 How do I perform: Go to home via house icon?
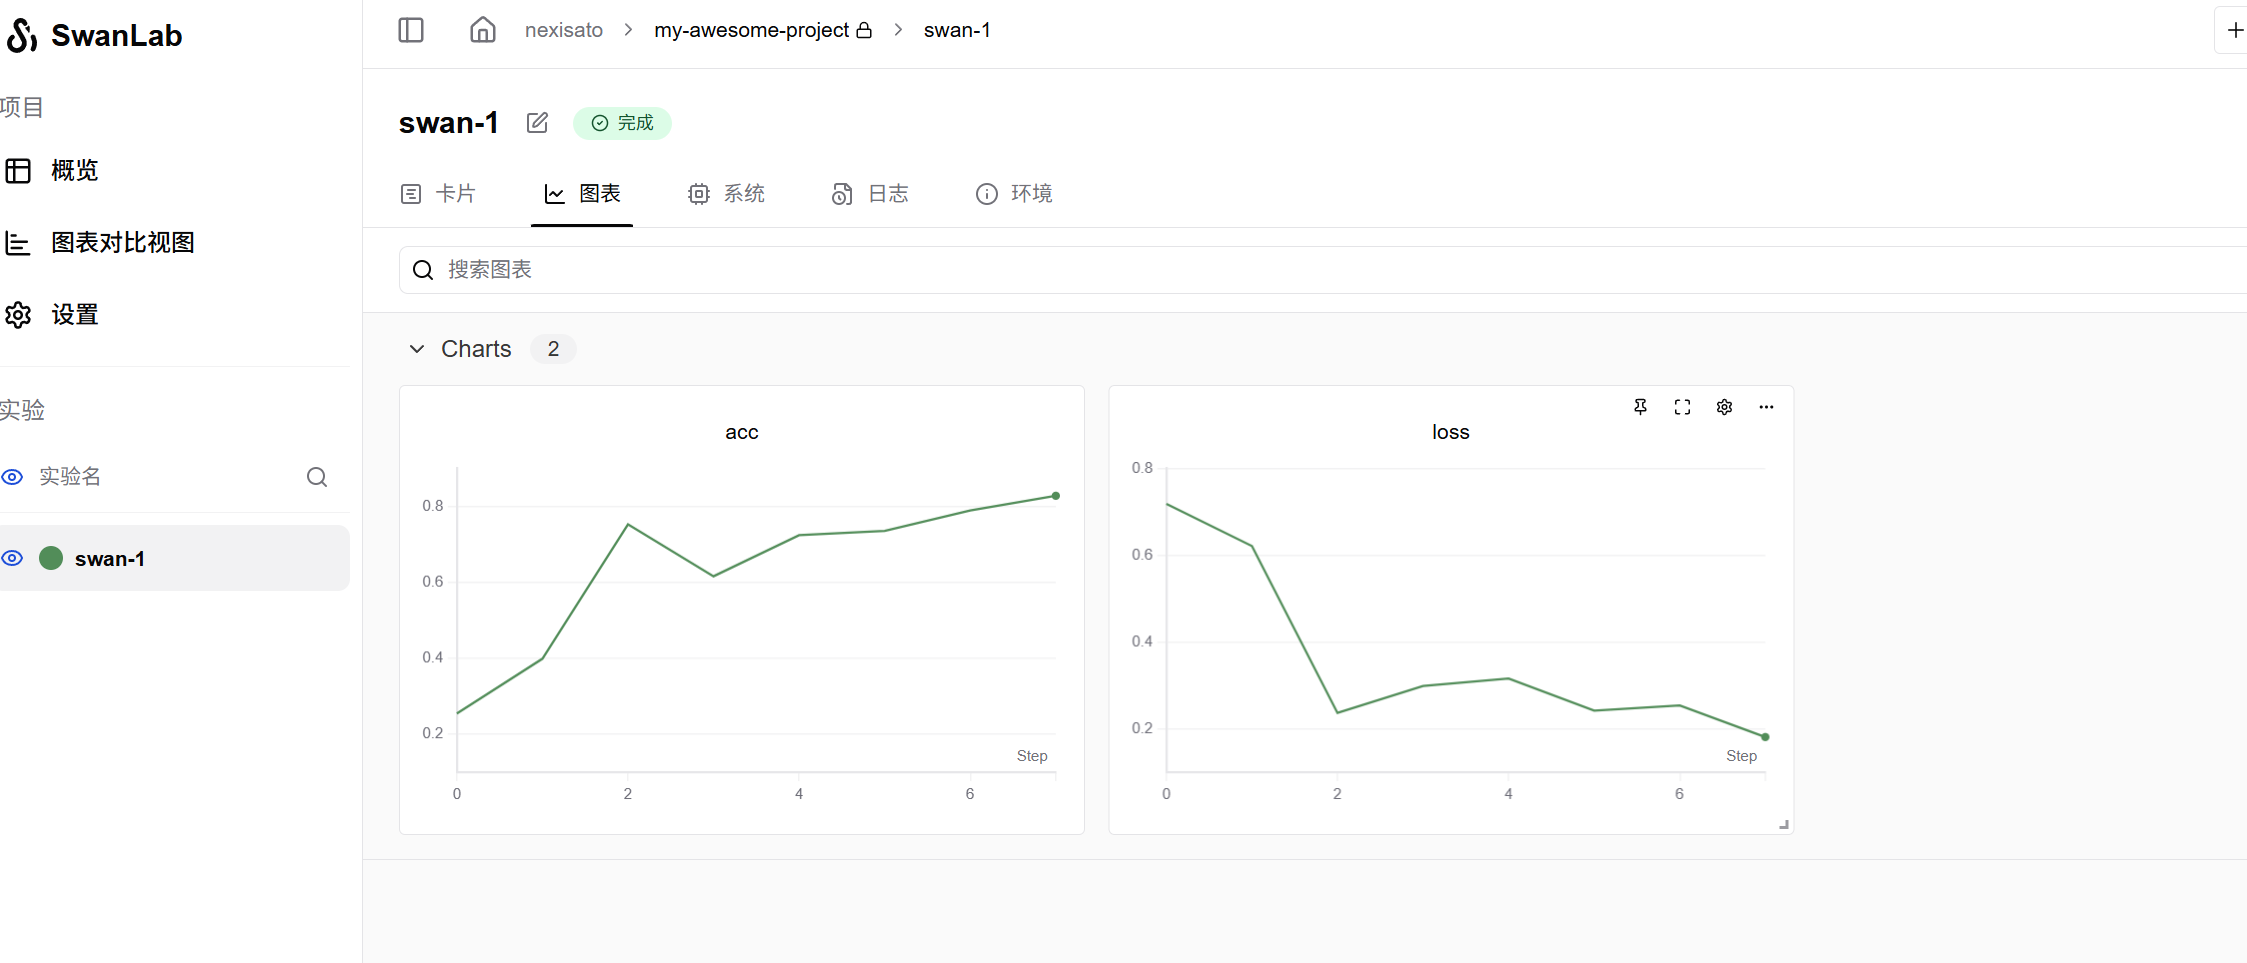pyautogui.click(x=482, y=30)
